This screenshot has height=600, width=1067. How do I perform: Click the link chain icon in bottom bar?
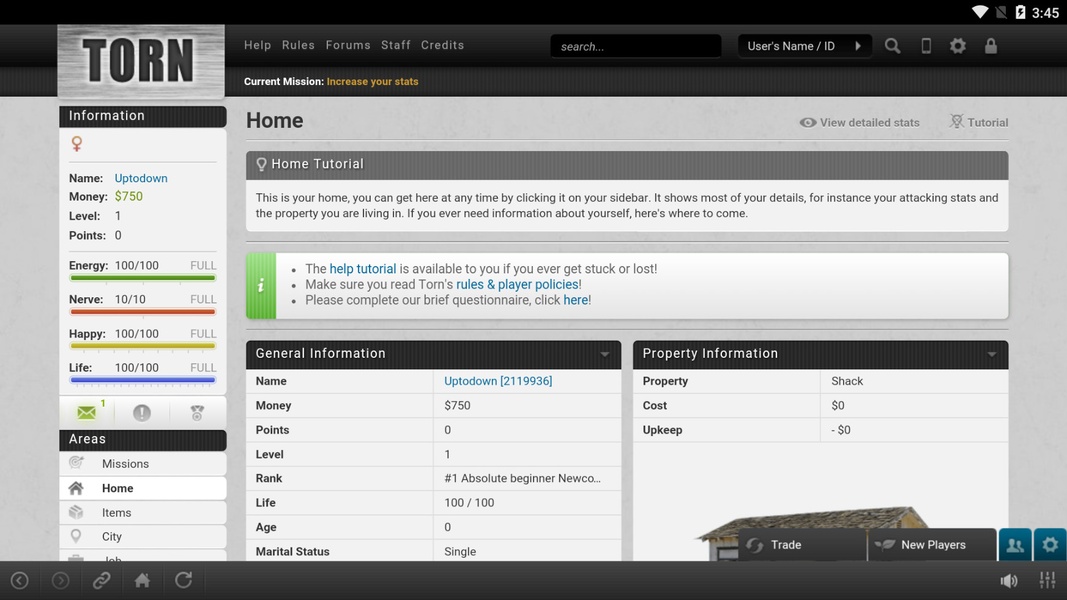click(x=101, y=580)
